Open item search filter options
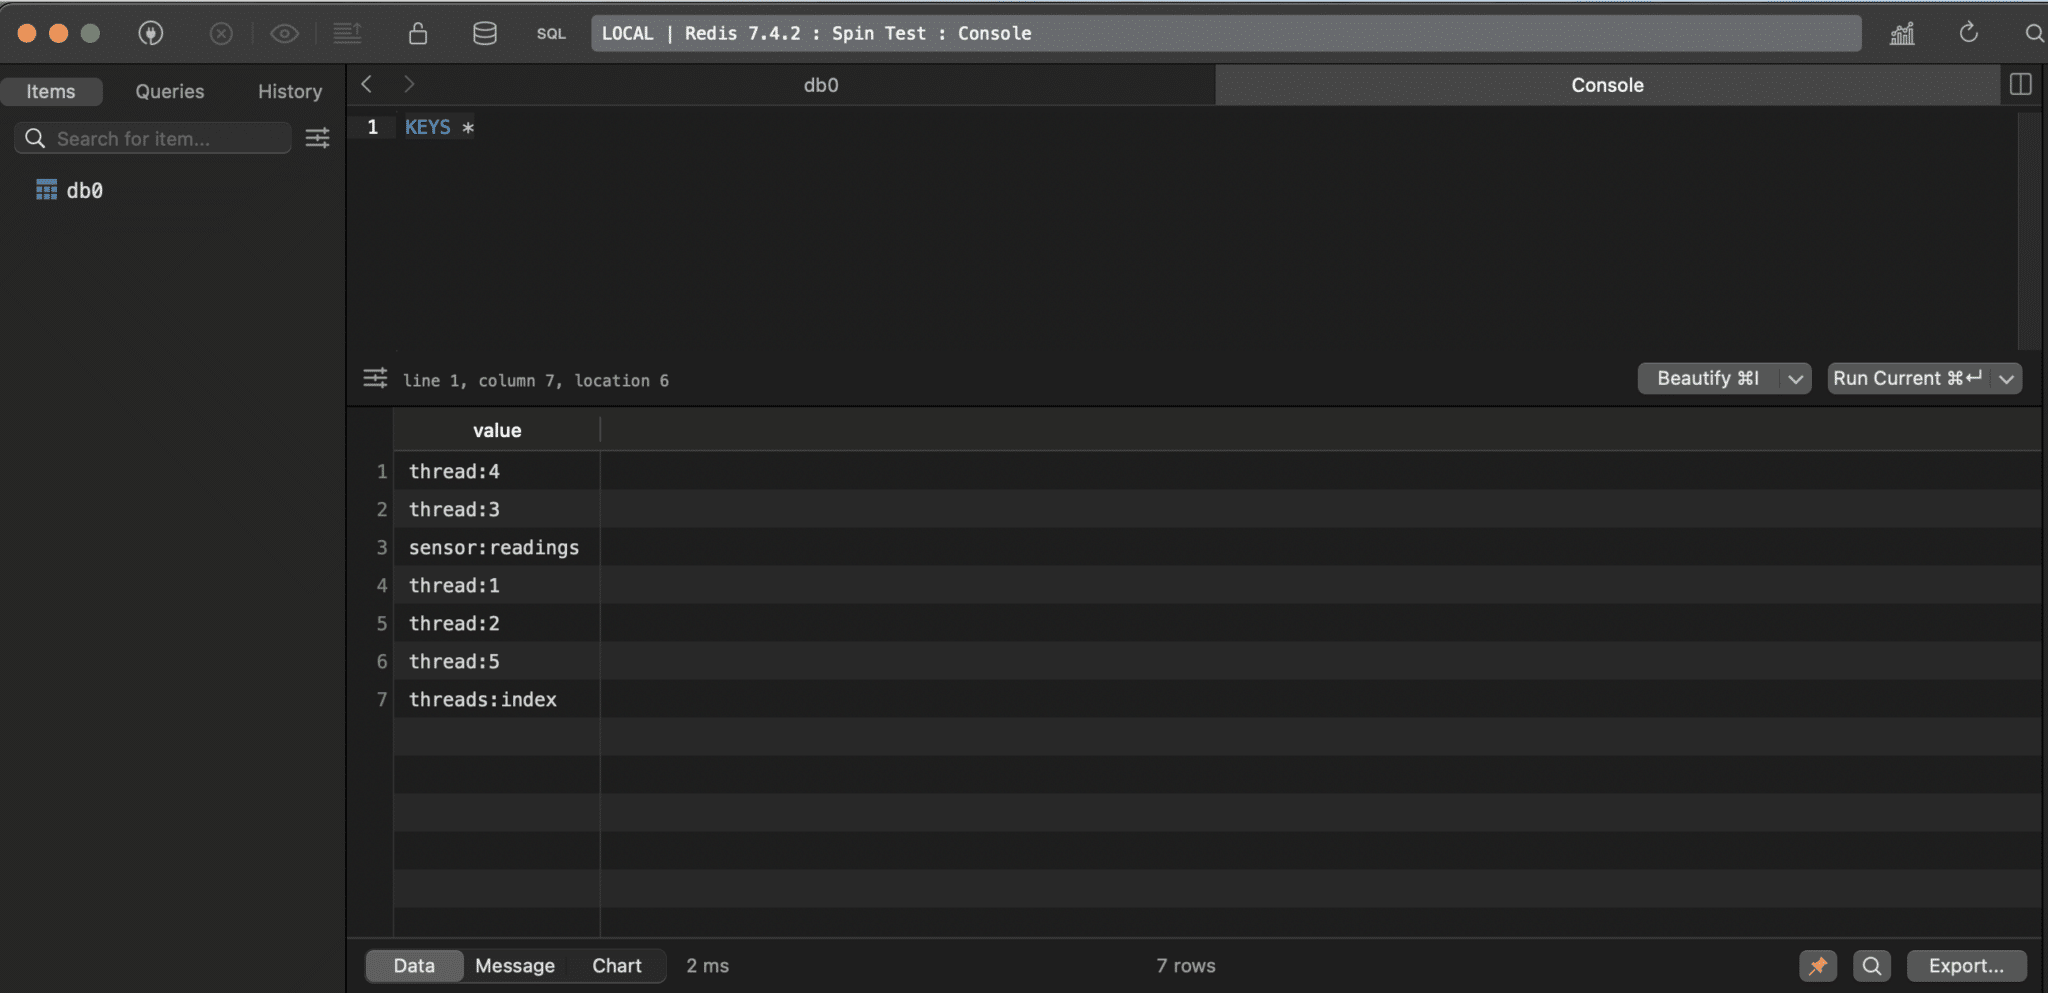Viewport: 2048px width, 993px height. 318,137
